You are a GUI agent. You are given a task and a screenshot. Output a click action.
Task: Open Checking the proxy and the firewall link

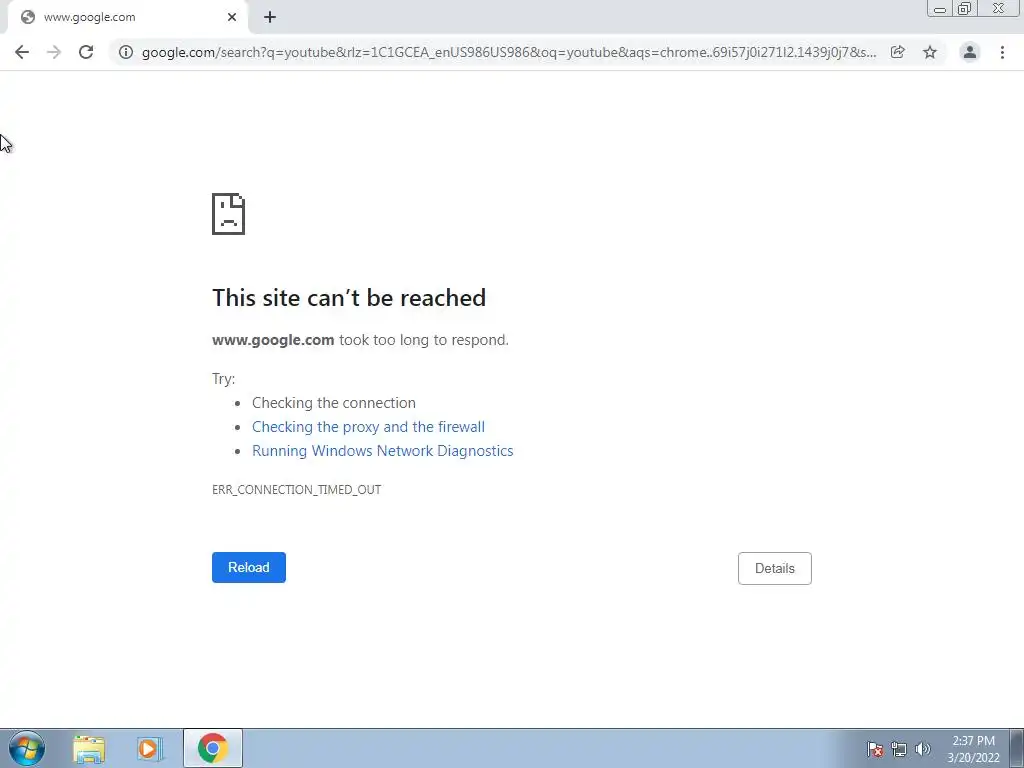point(368,426)
